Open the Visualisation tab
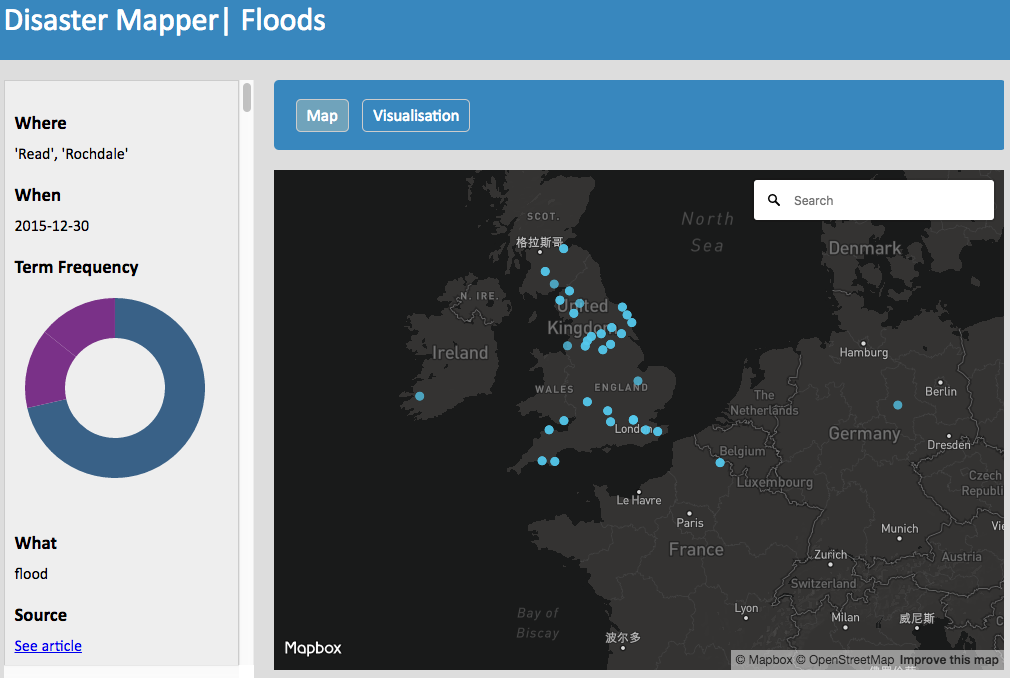 point(415,116)
